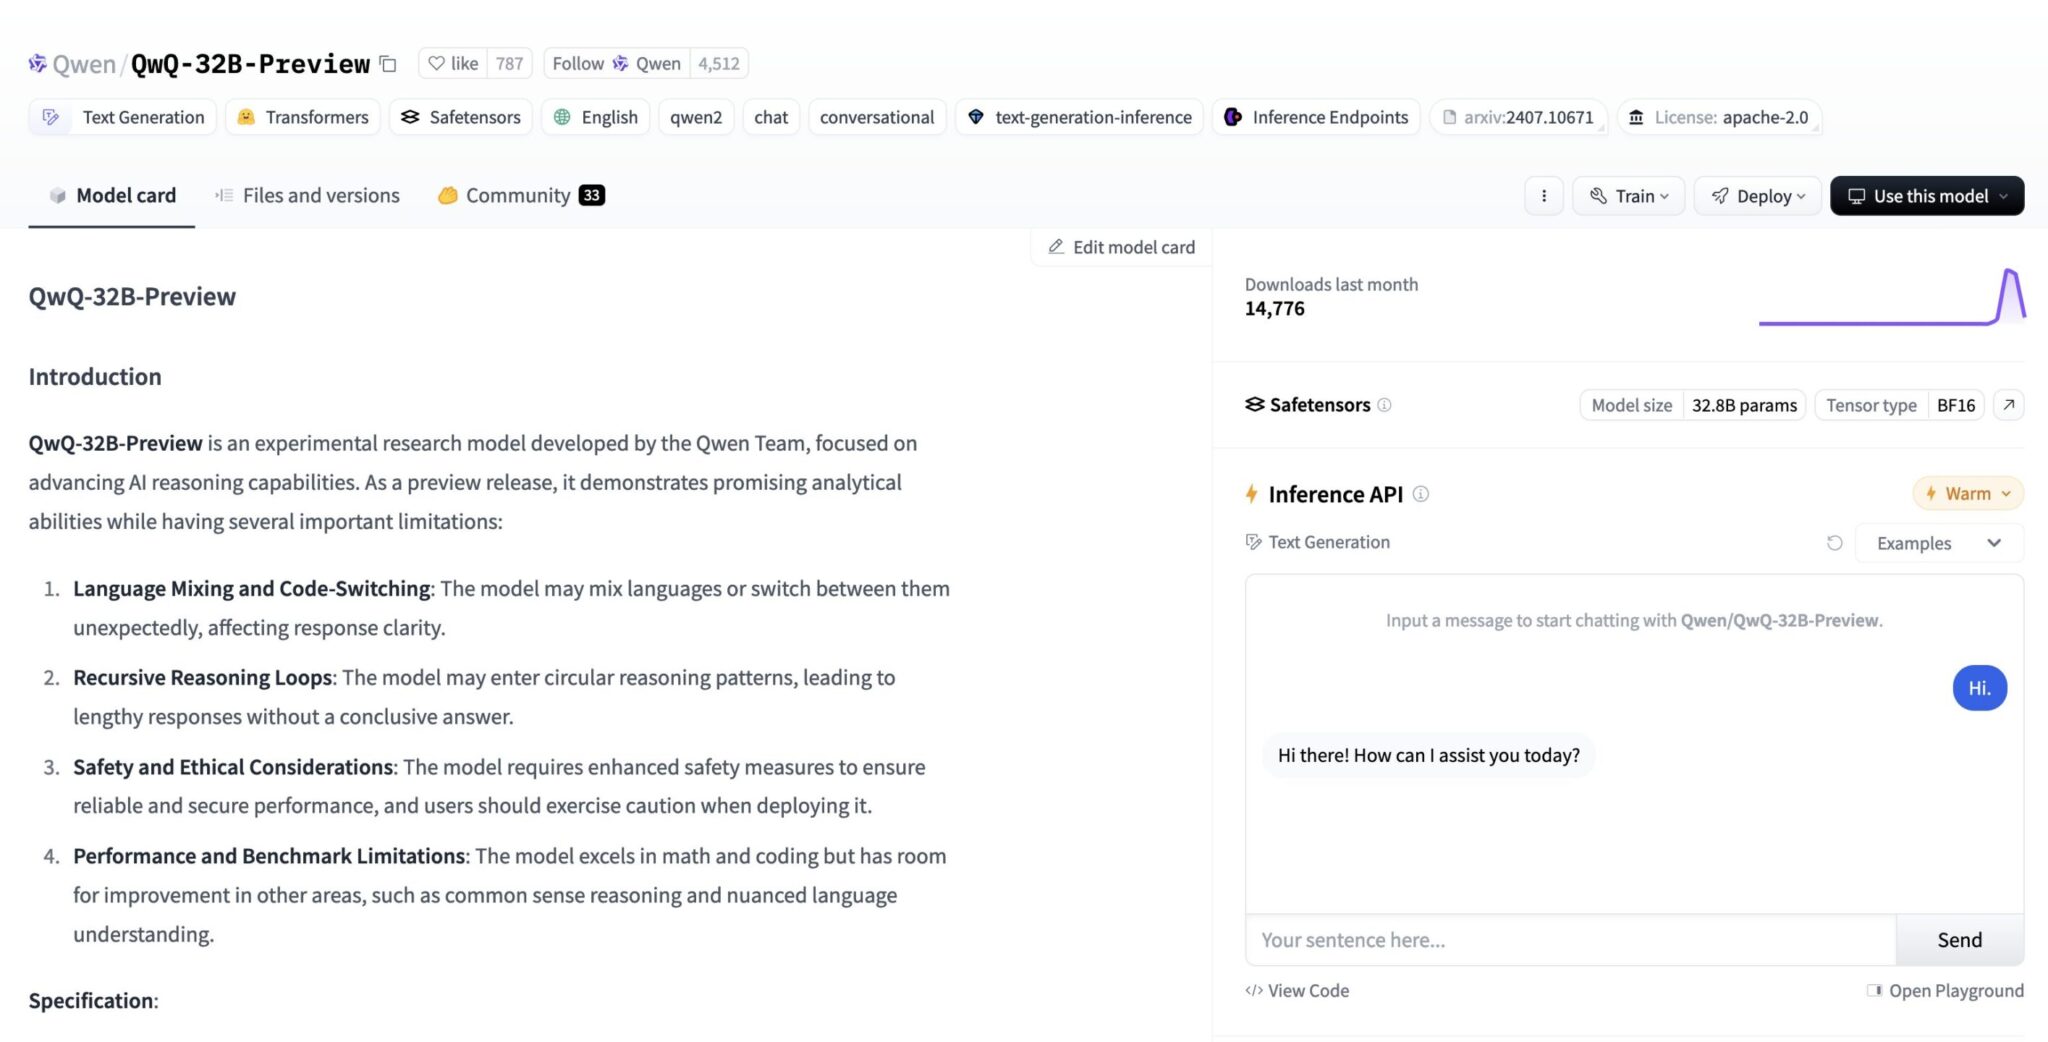Click the Qwen organization logo

coord(37,64)
